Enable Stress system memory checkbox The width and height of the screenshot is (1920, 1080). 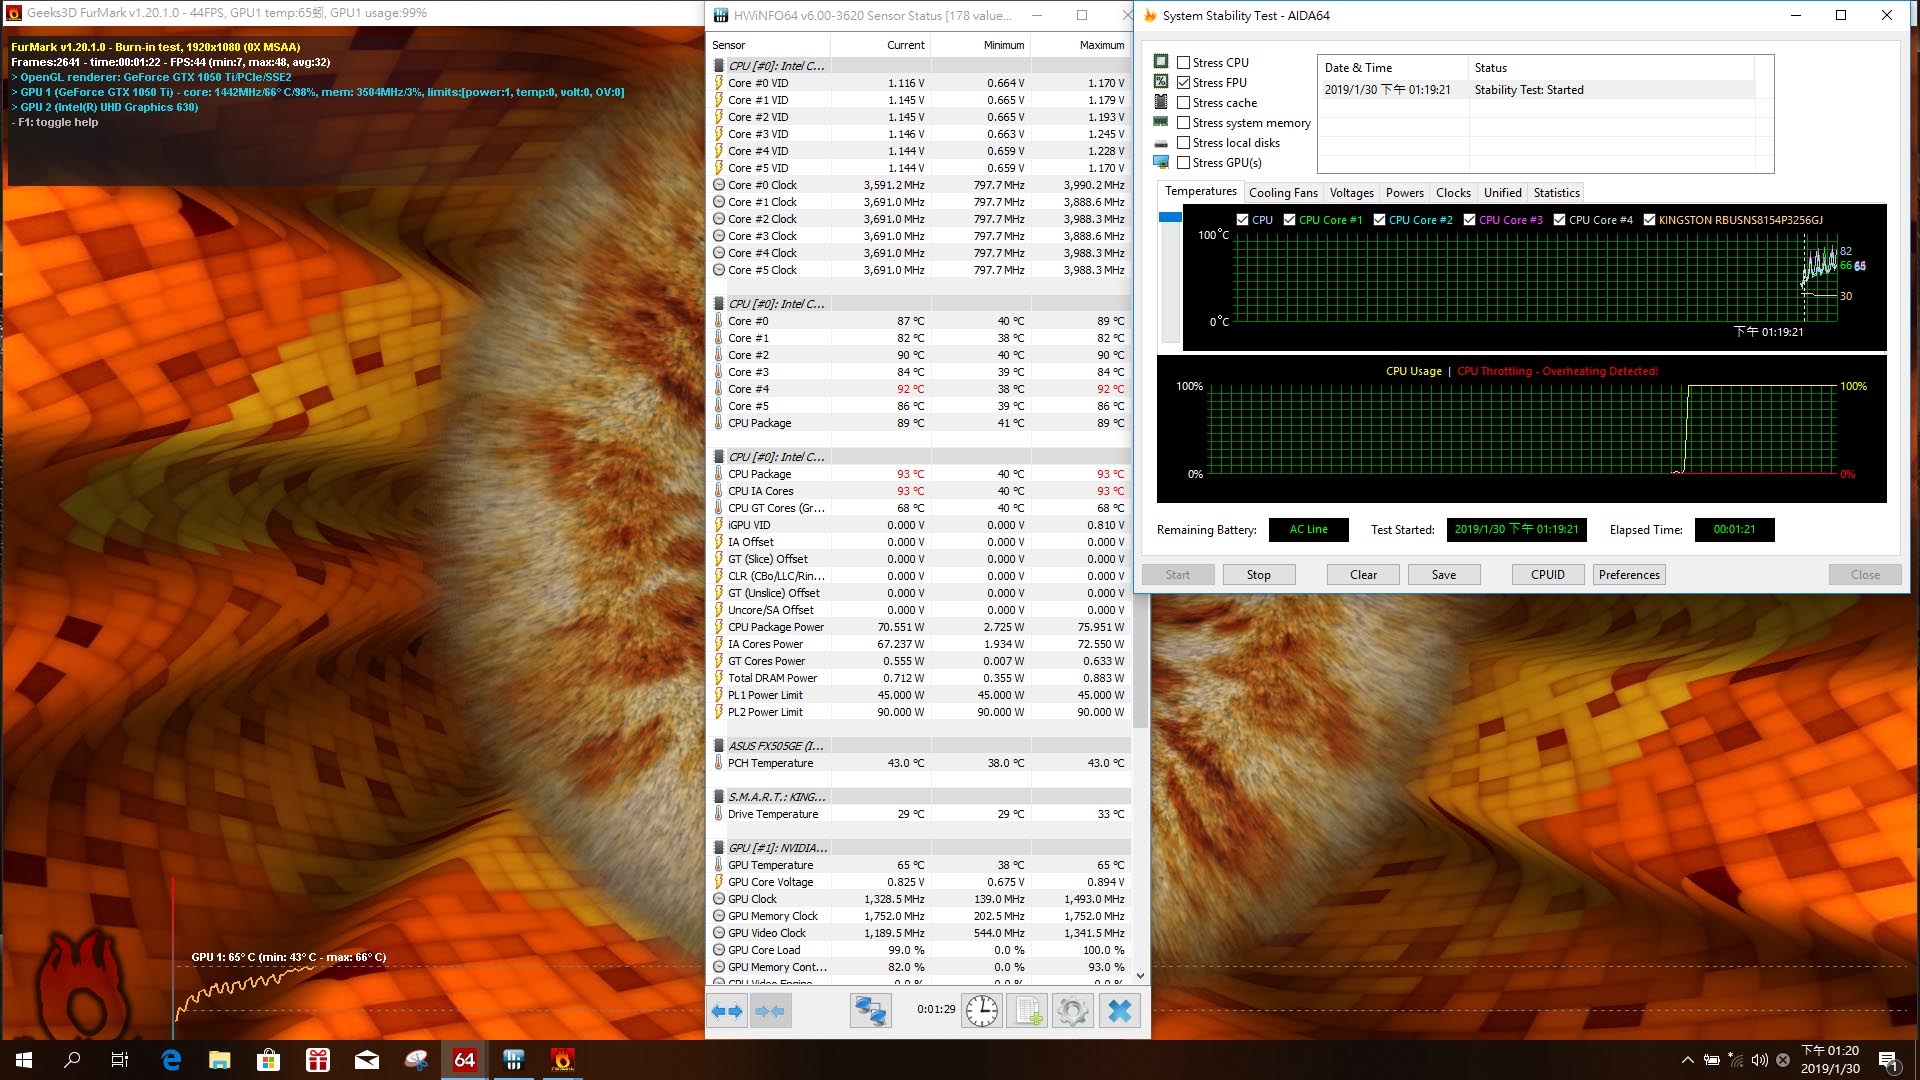pos(1183,122)
